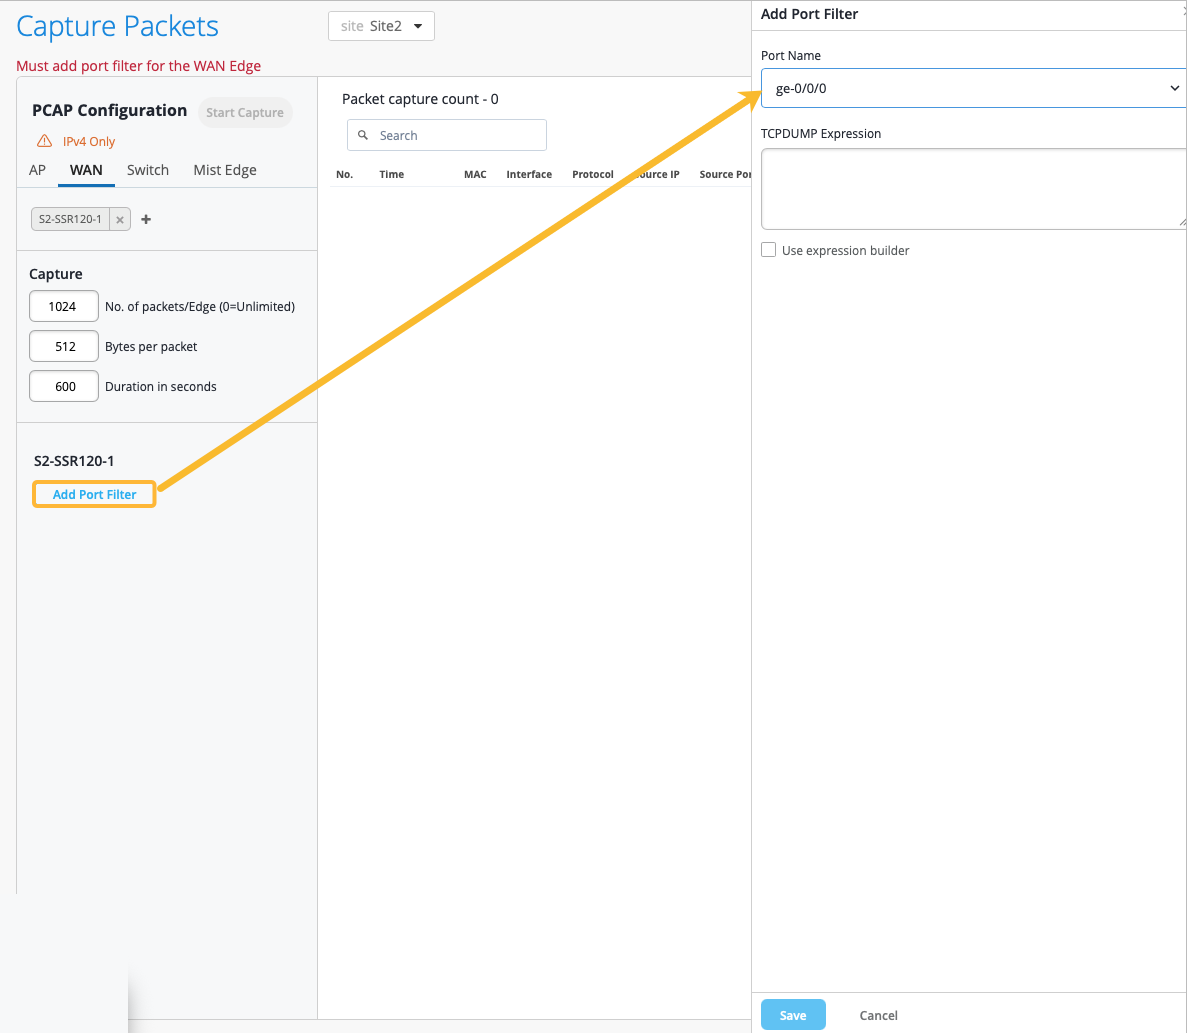
Task: Click the search magnifier icon
Action: tap(363, 135)
